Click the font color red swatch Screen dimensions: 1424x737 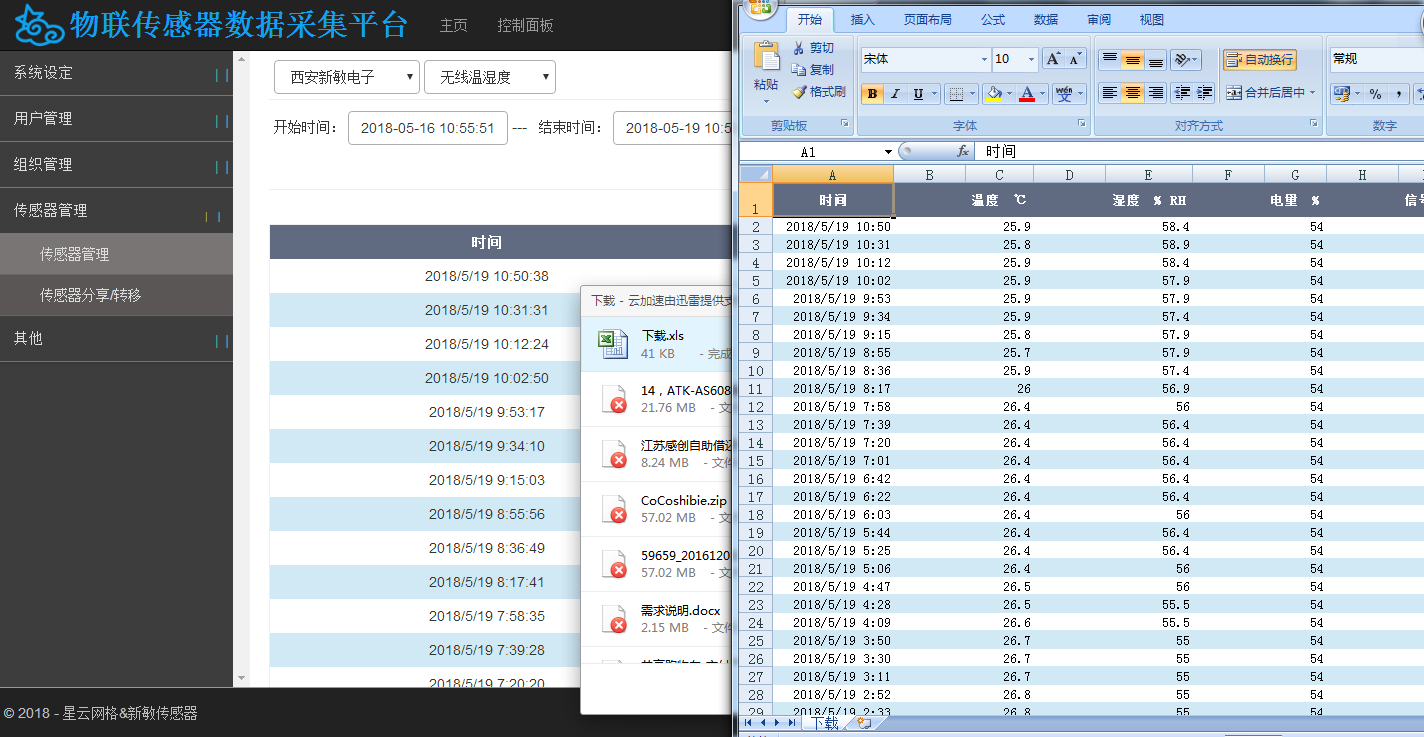[1027, 94]
